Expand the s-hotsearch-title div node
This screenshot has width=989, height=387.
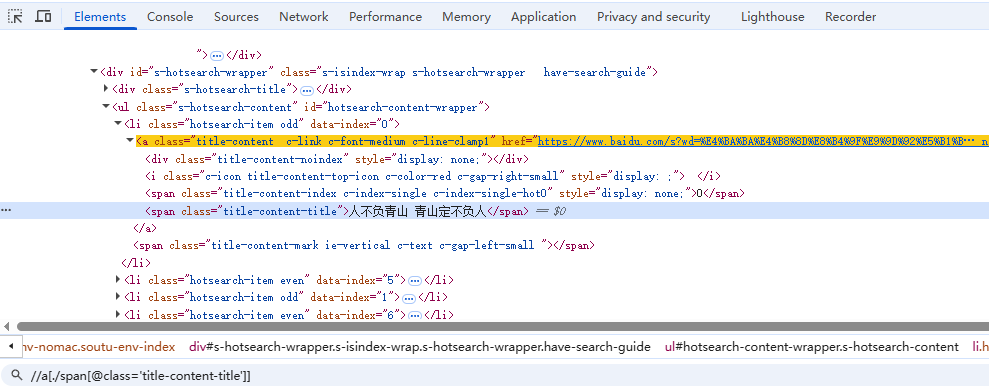(106, 89)
